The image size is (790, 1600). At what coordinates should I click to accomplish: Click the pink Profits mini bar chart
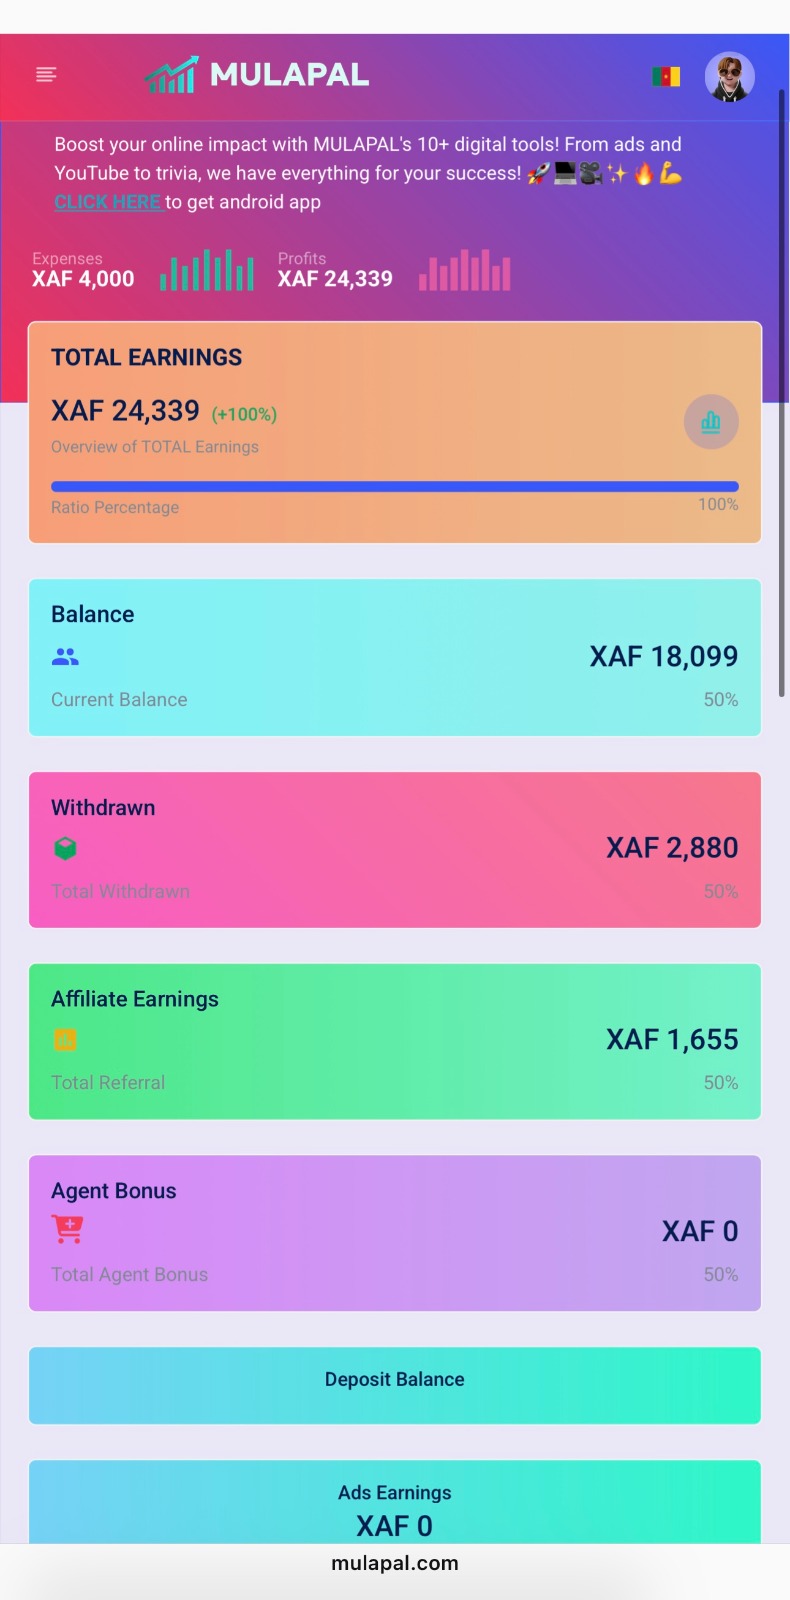(x=465, y=270)
